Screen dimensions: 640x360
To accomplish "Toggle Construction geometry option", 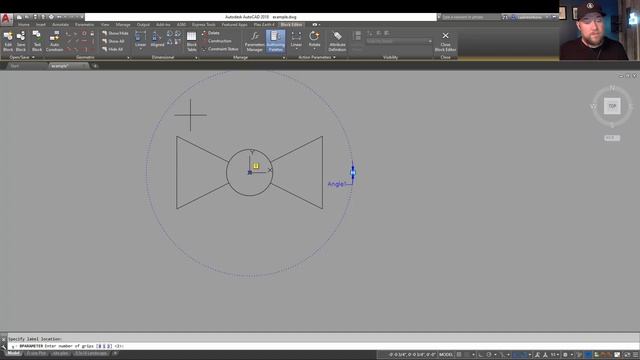I will [x=217, y=41].
